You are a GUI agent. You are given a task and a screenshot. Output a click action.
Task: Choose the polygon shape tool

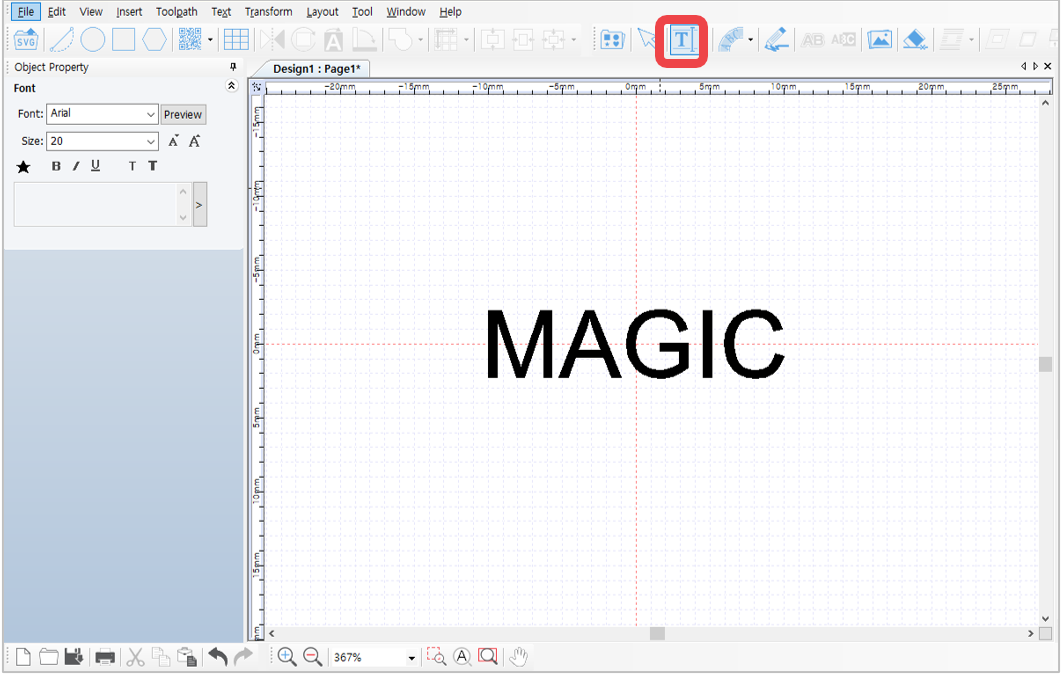154,39
